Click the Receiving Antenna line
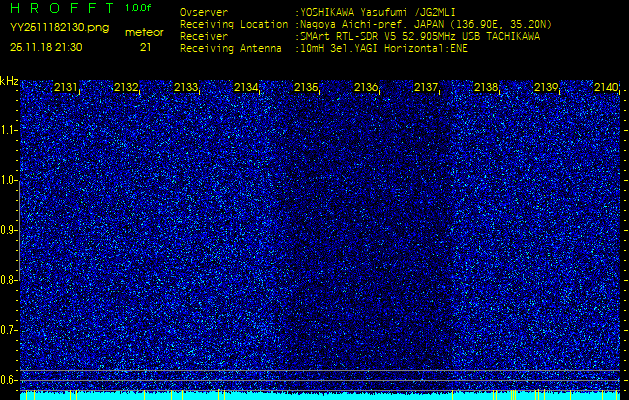This screenshot has height=400, width=629. 324,49
